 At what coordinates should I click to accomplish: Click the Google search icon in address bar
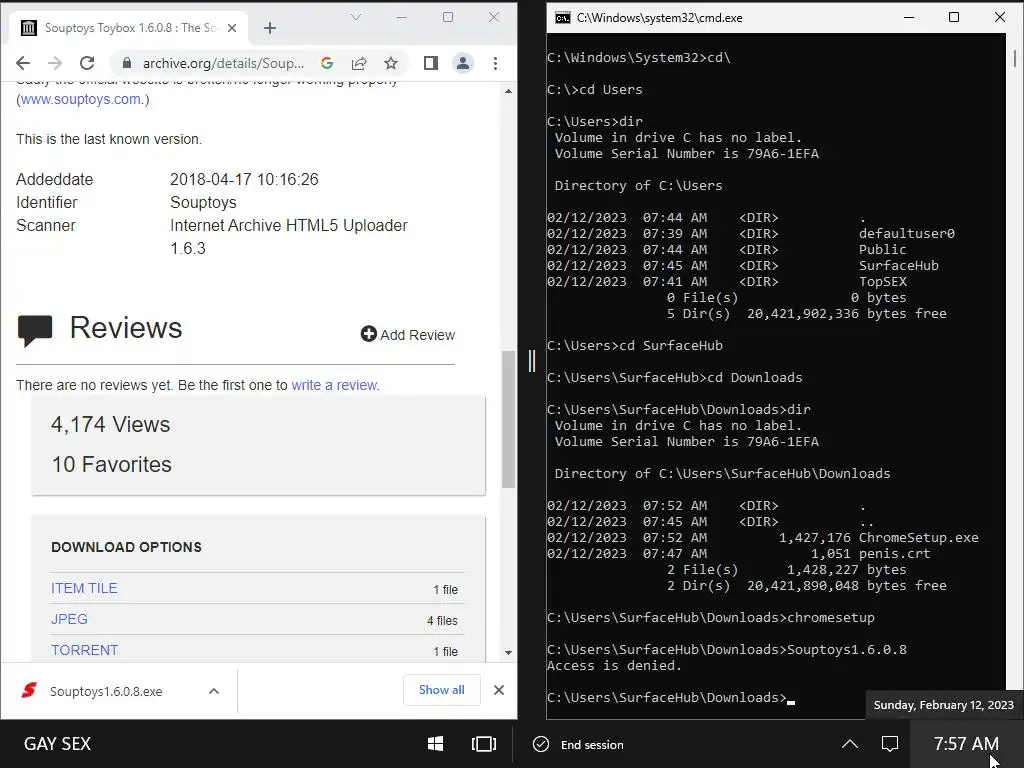[327, 63]
